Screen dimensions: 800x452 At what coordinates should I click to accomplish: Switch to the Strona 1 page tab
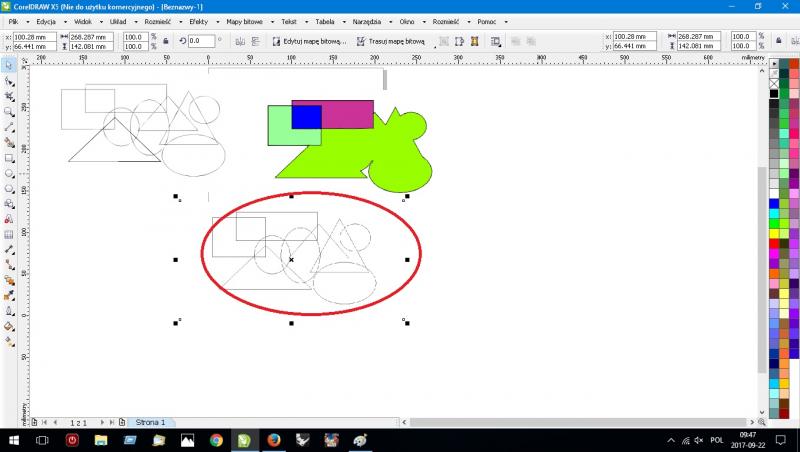149,423
